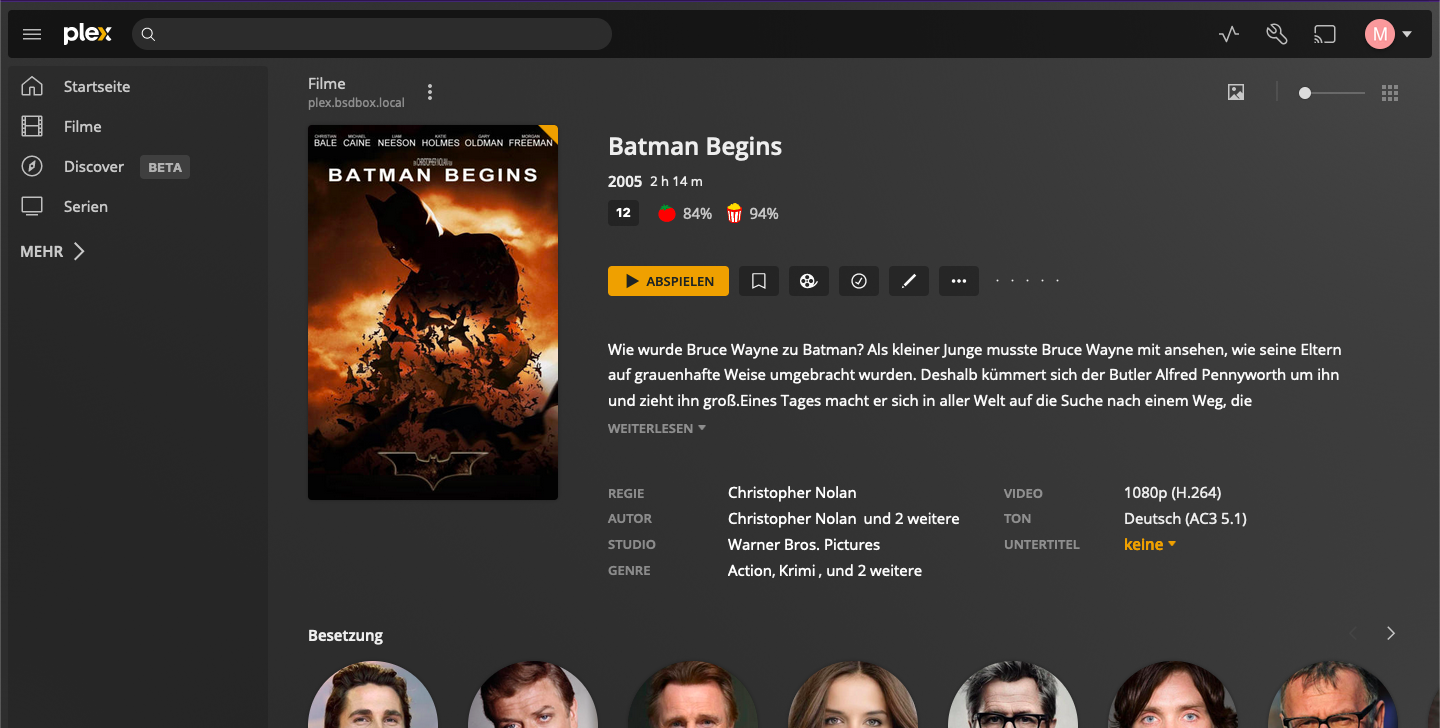This screenshot has width=1440, height=728.
Task: Click the Filme breadcrumb link
Action: pos(327,84)
